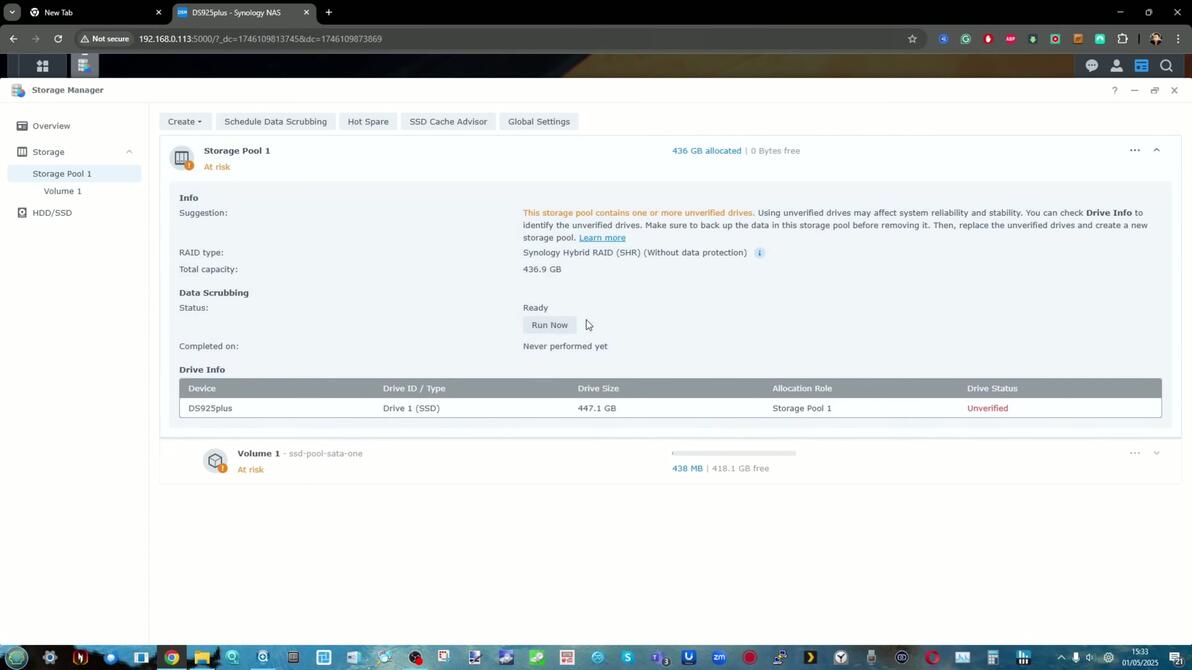Open the Chrome three-dot menu
The height and width of the screenshot is (670, 1192).
coord(1178,39)
